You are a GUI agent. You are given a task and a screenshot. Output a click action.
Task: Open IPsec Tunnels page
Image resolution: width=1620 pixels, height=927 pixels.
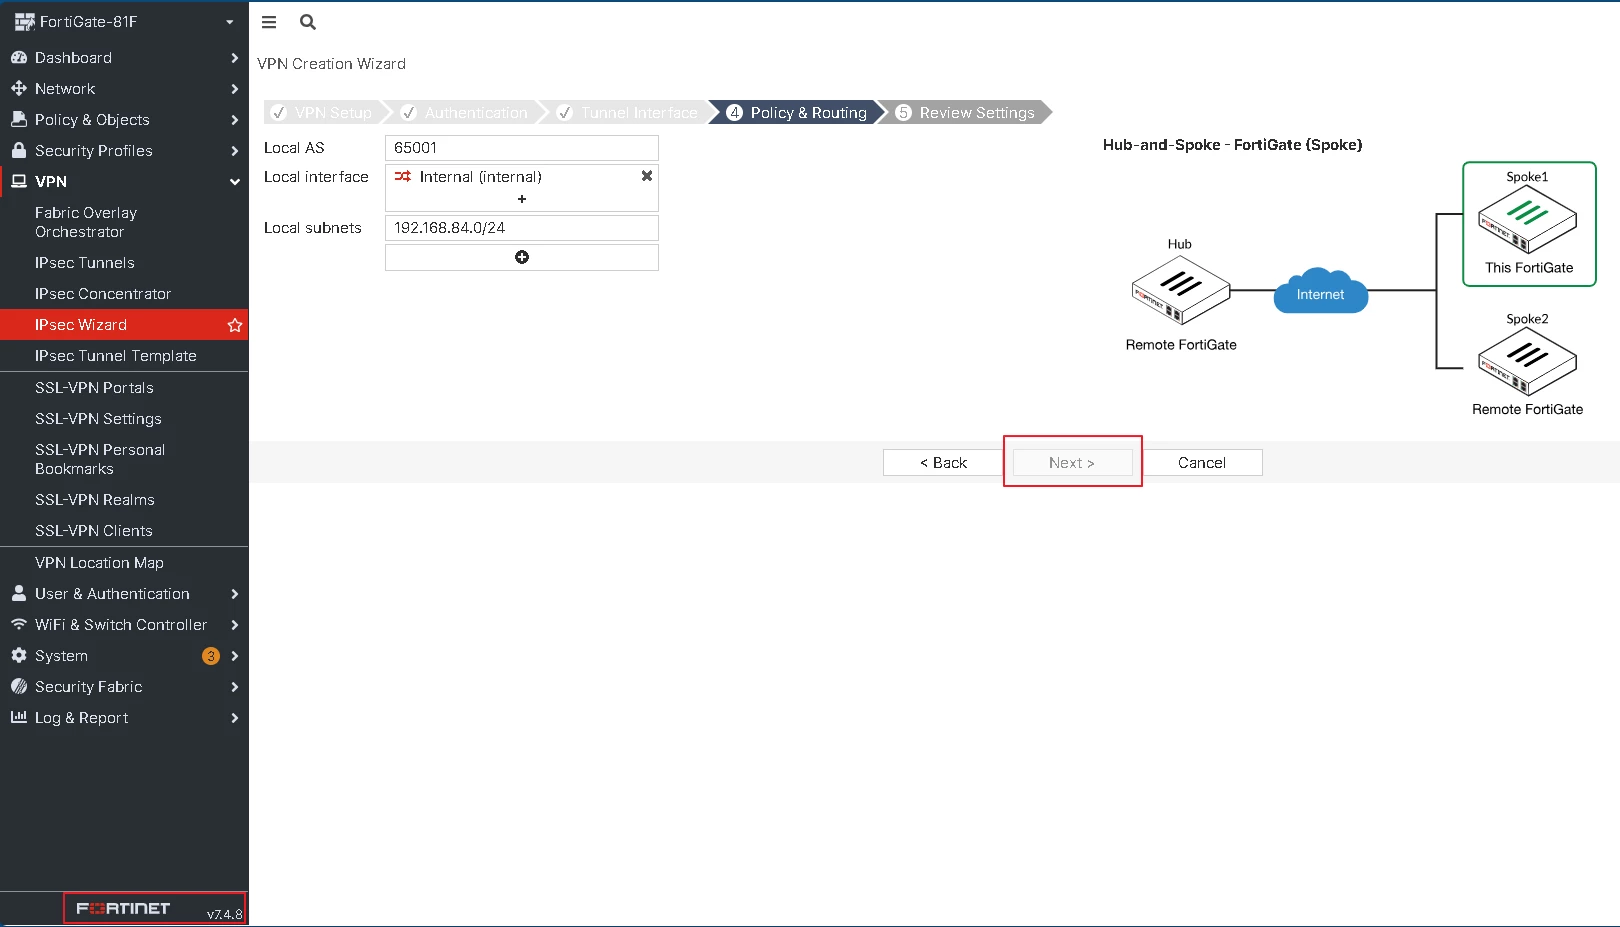click(124, 263)
